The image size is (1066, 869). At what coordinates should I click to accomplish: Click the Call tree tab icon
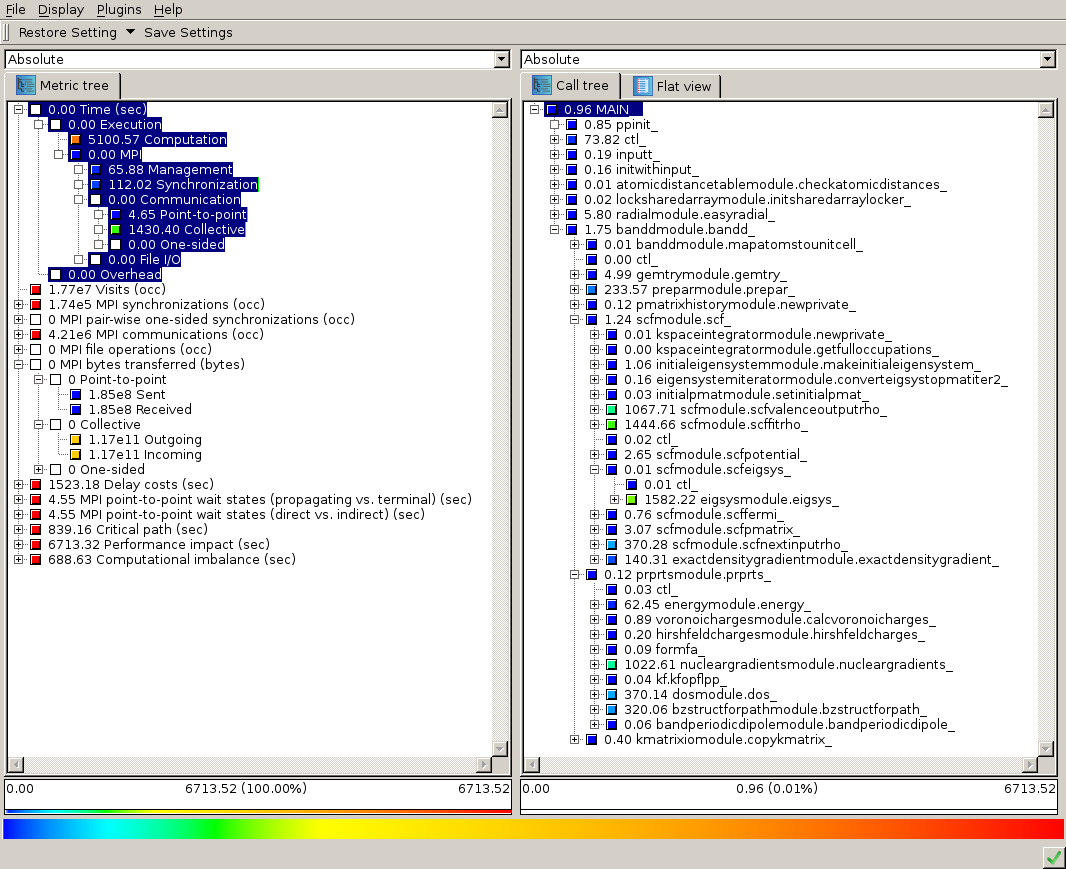pos(541,85)
